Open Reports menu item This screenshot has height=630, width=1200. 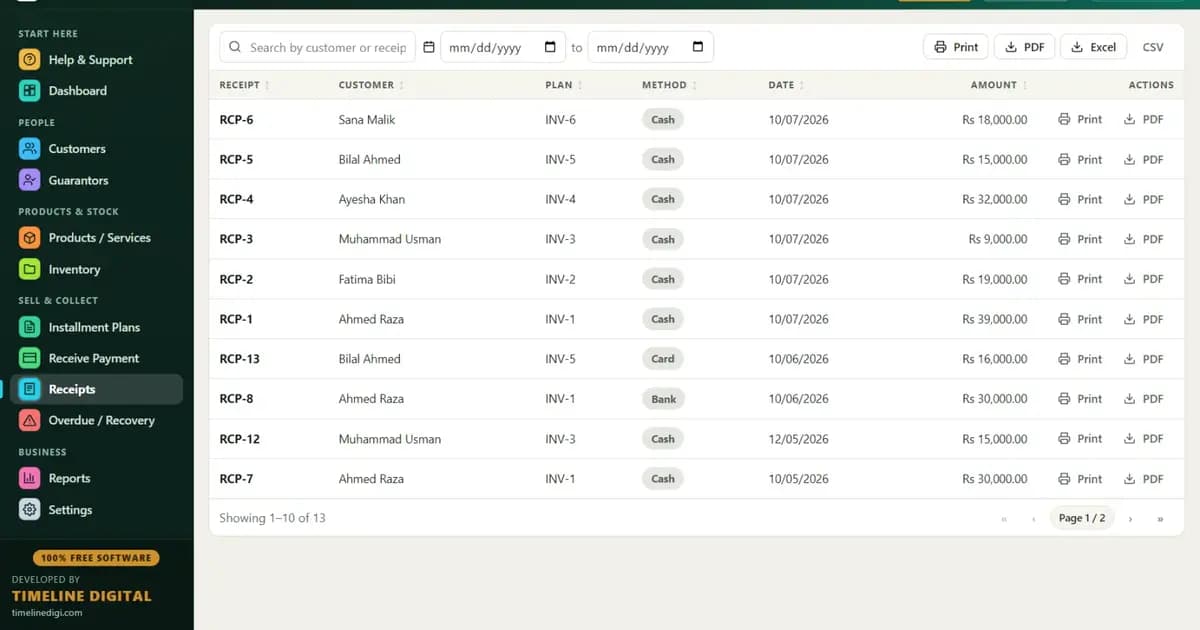pos(96,478)
